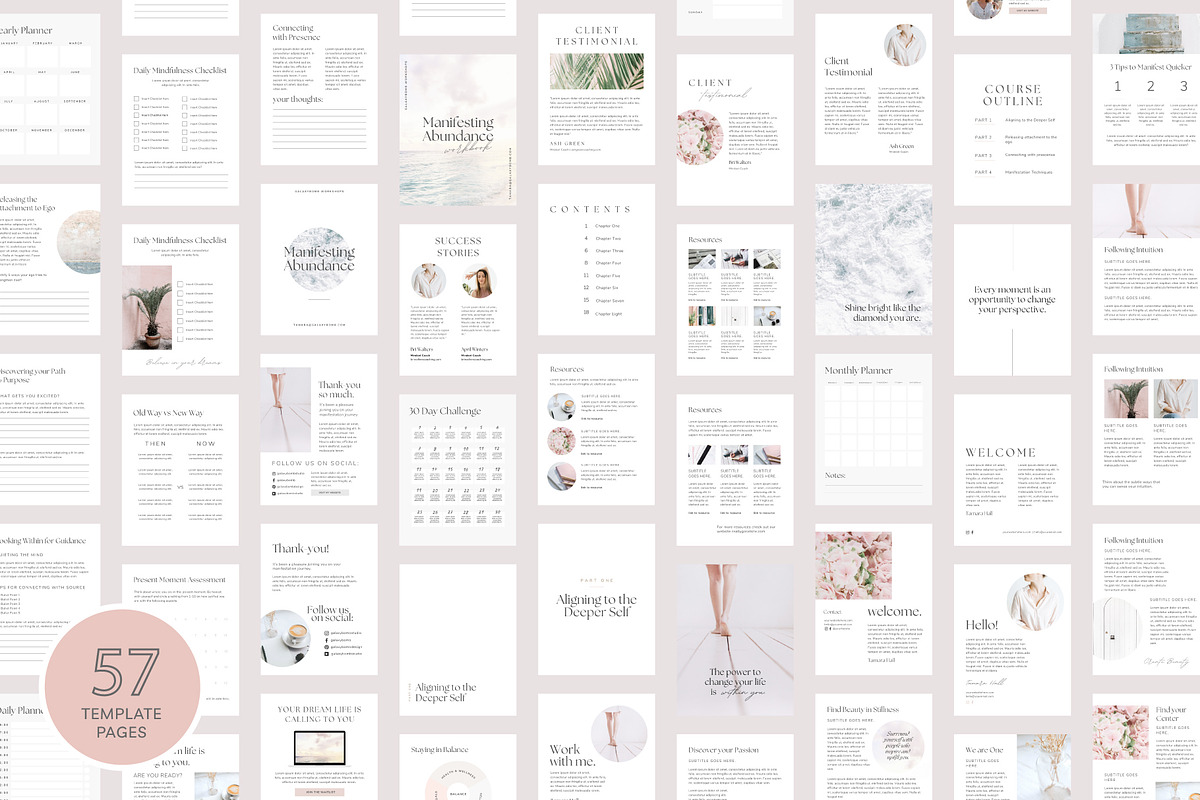Select the Shine bright like the diamond page
1200x800 pixels.
[874, 260]
